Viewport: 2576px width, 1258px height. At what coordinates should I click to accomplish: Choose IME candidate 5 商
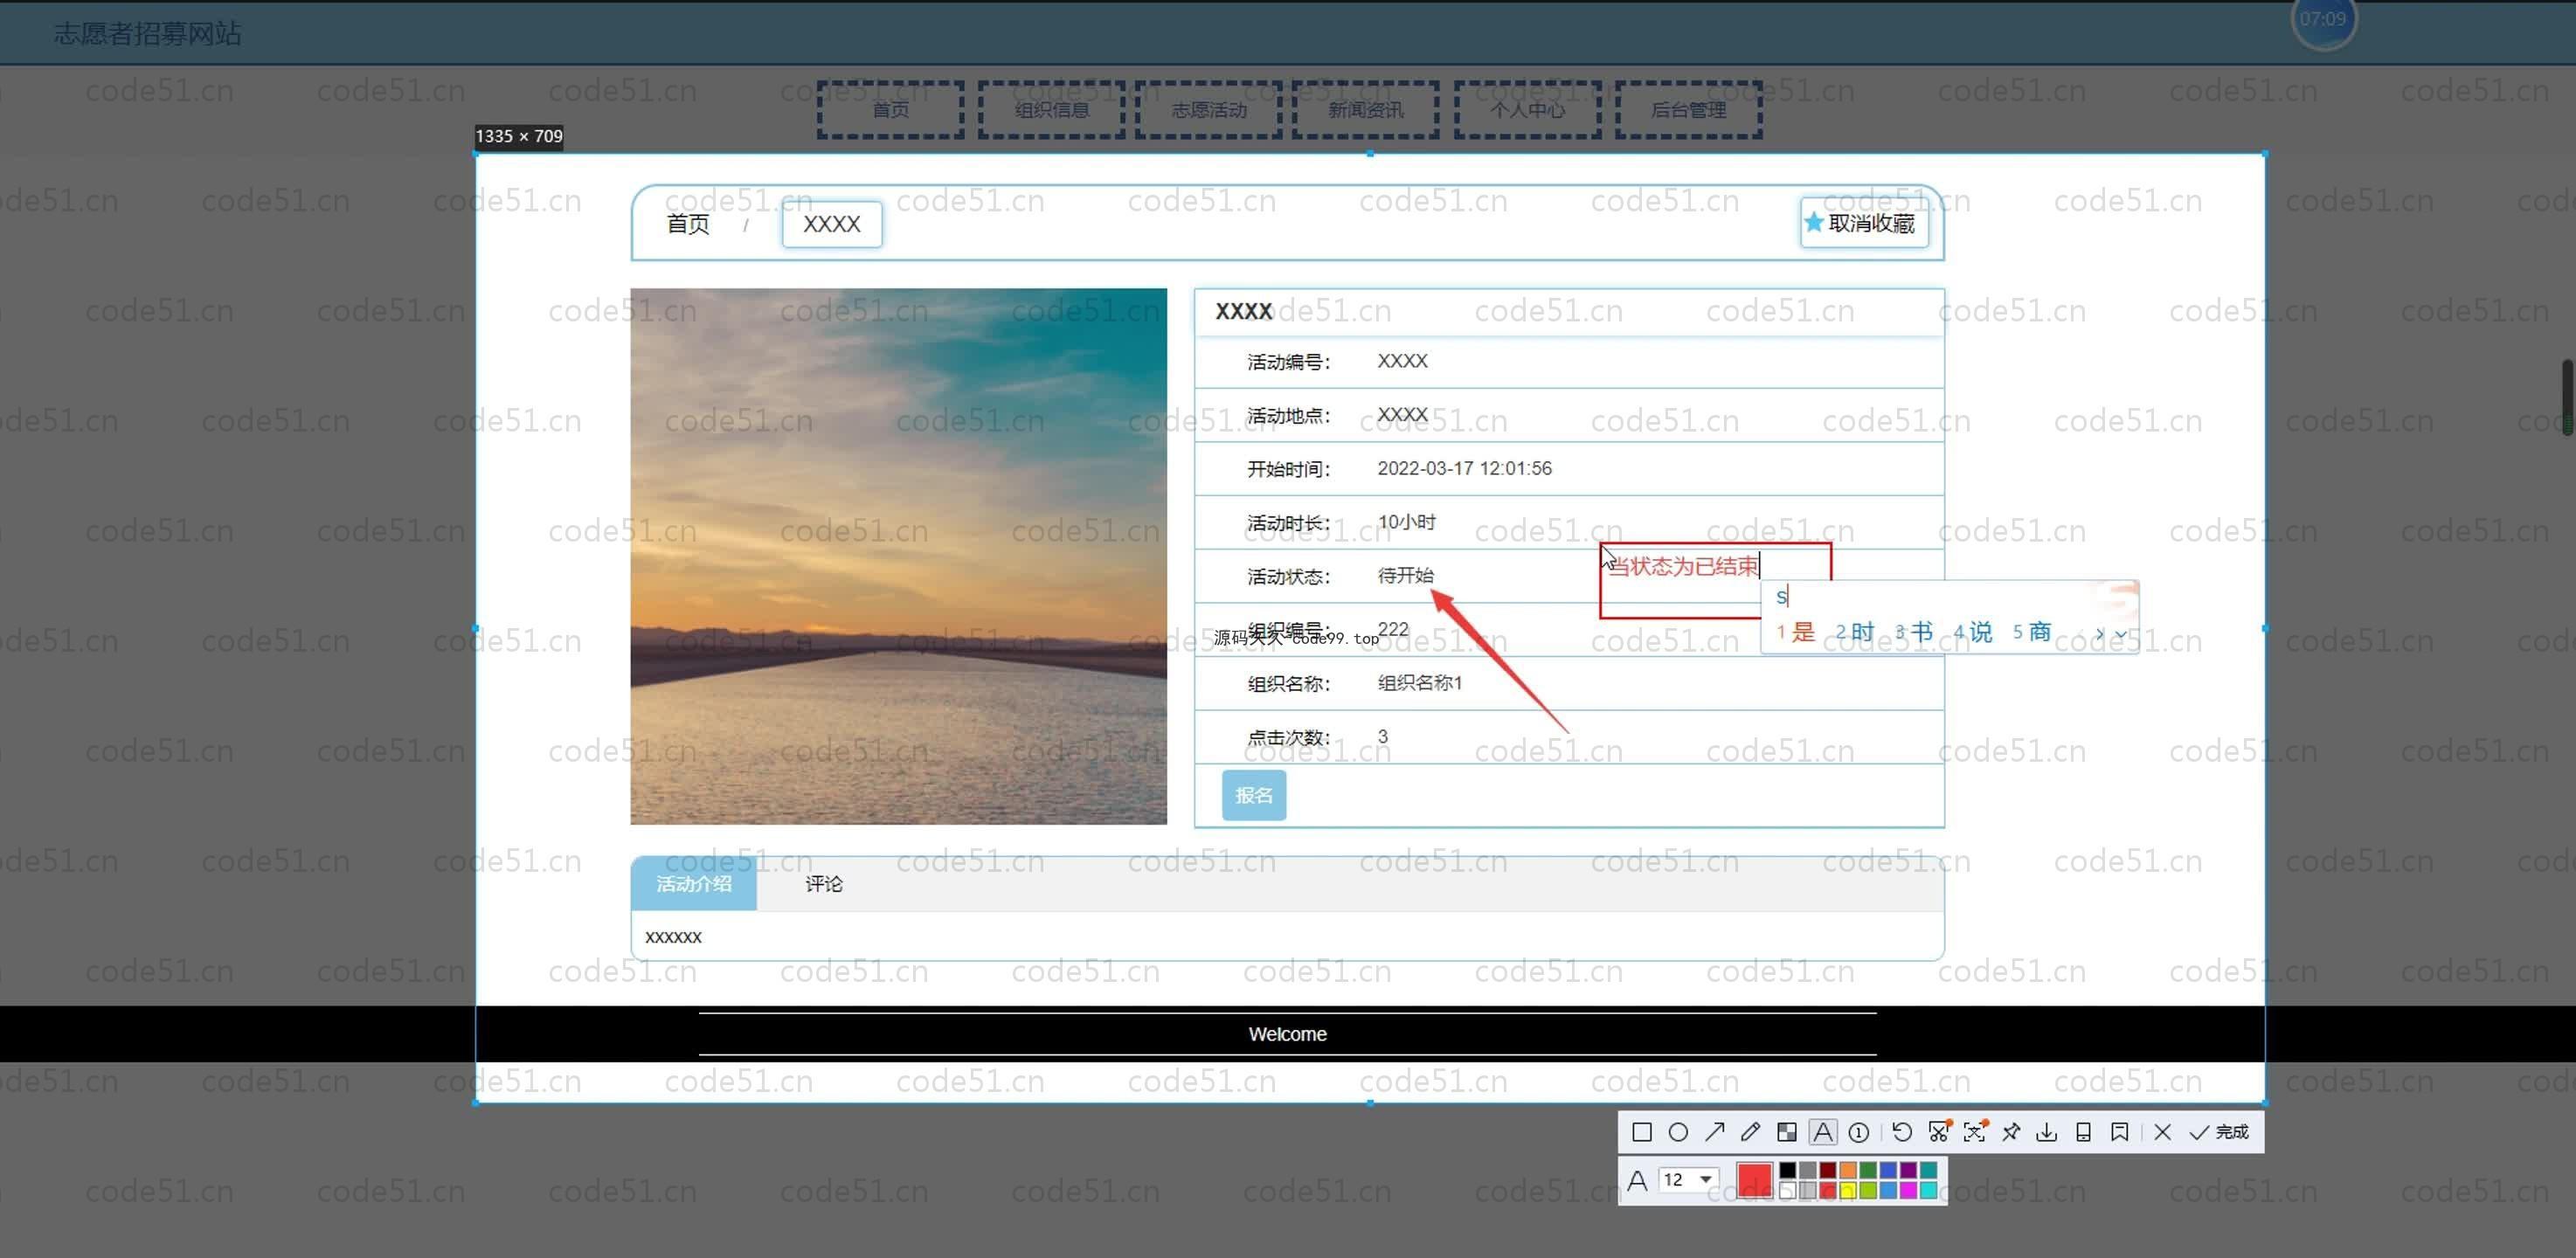tap(2032, 632)
